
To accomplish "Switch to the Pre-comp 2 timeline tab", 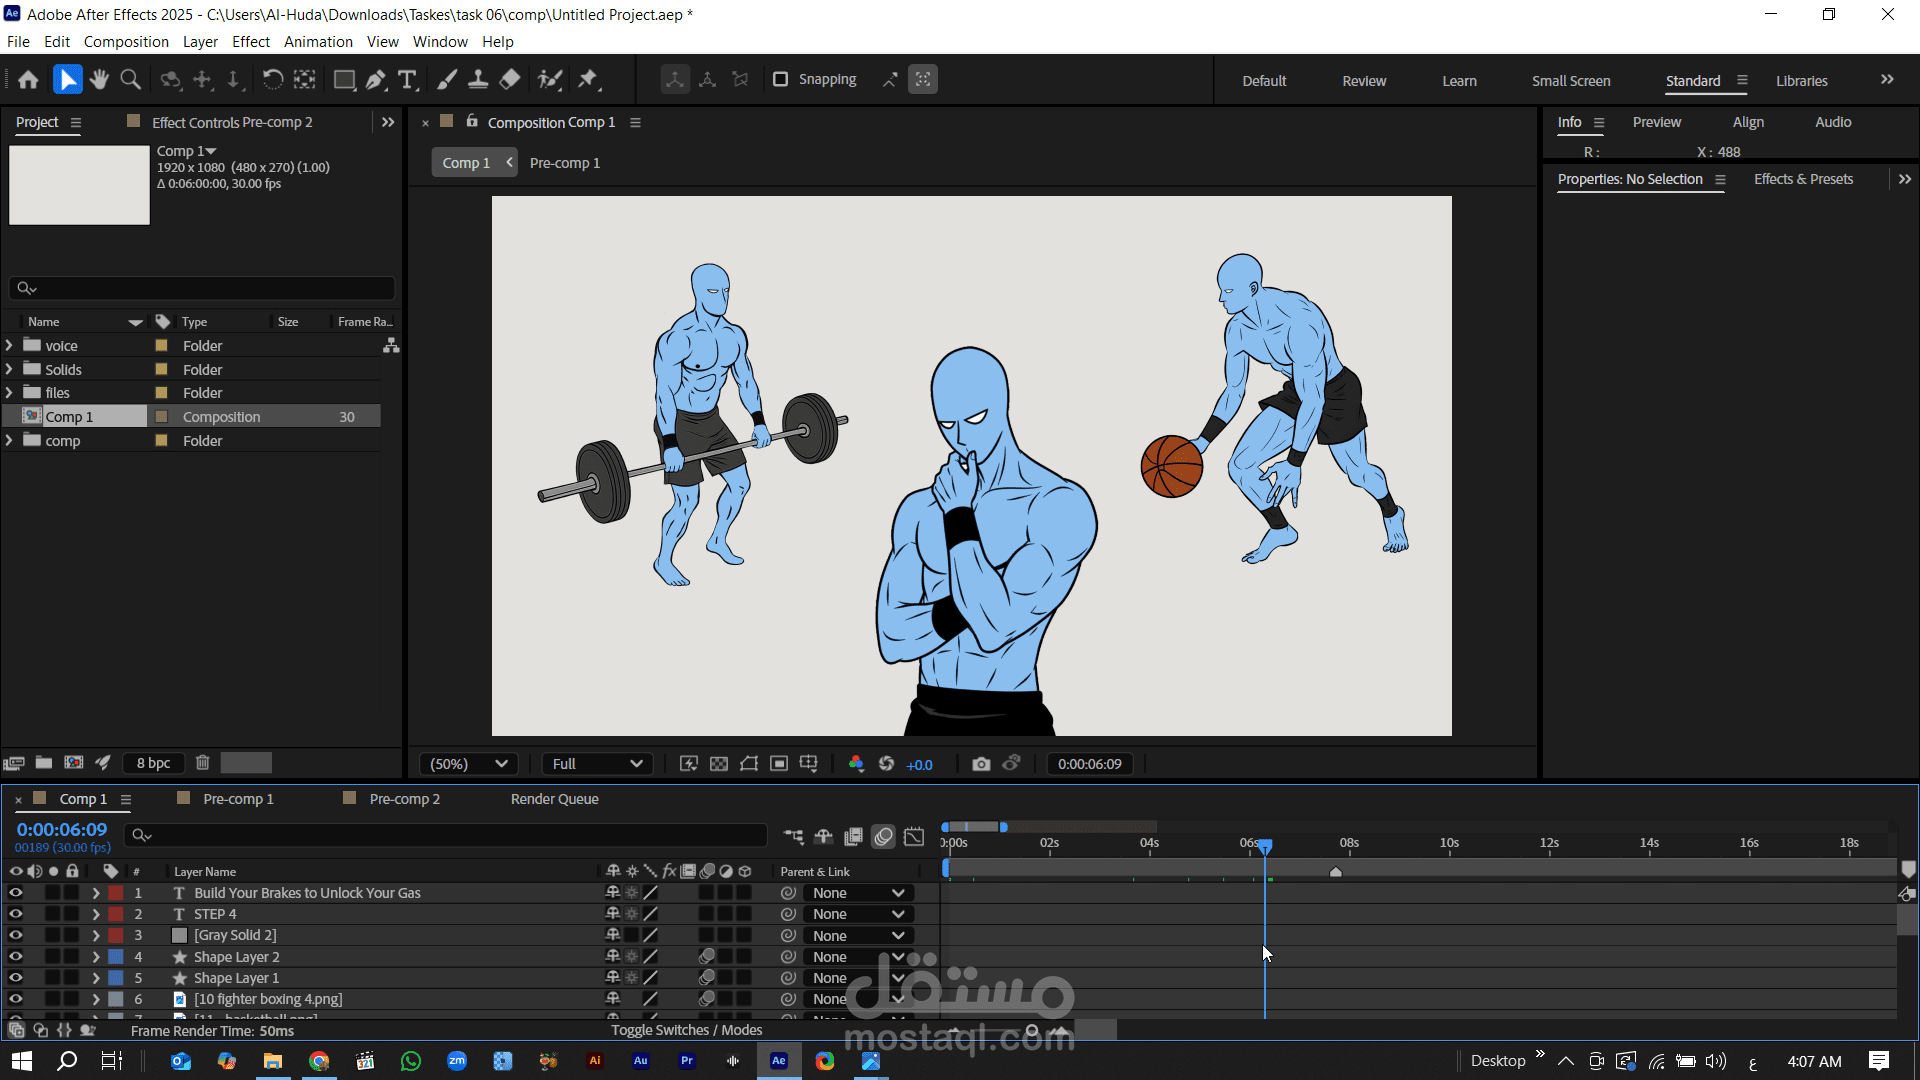I will point(404,799).
